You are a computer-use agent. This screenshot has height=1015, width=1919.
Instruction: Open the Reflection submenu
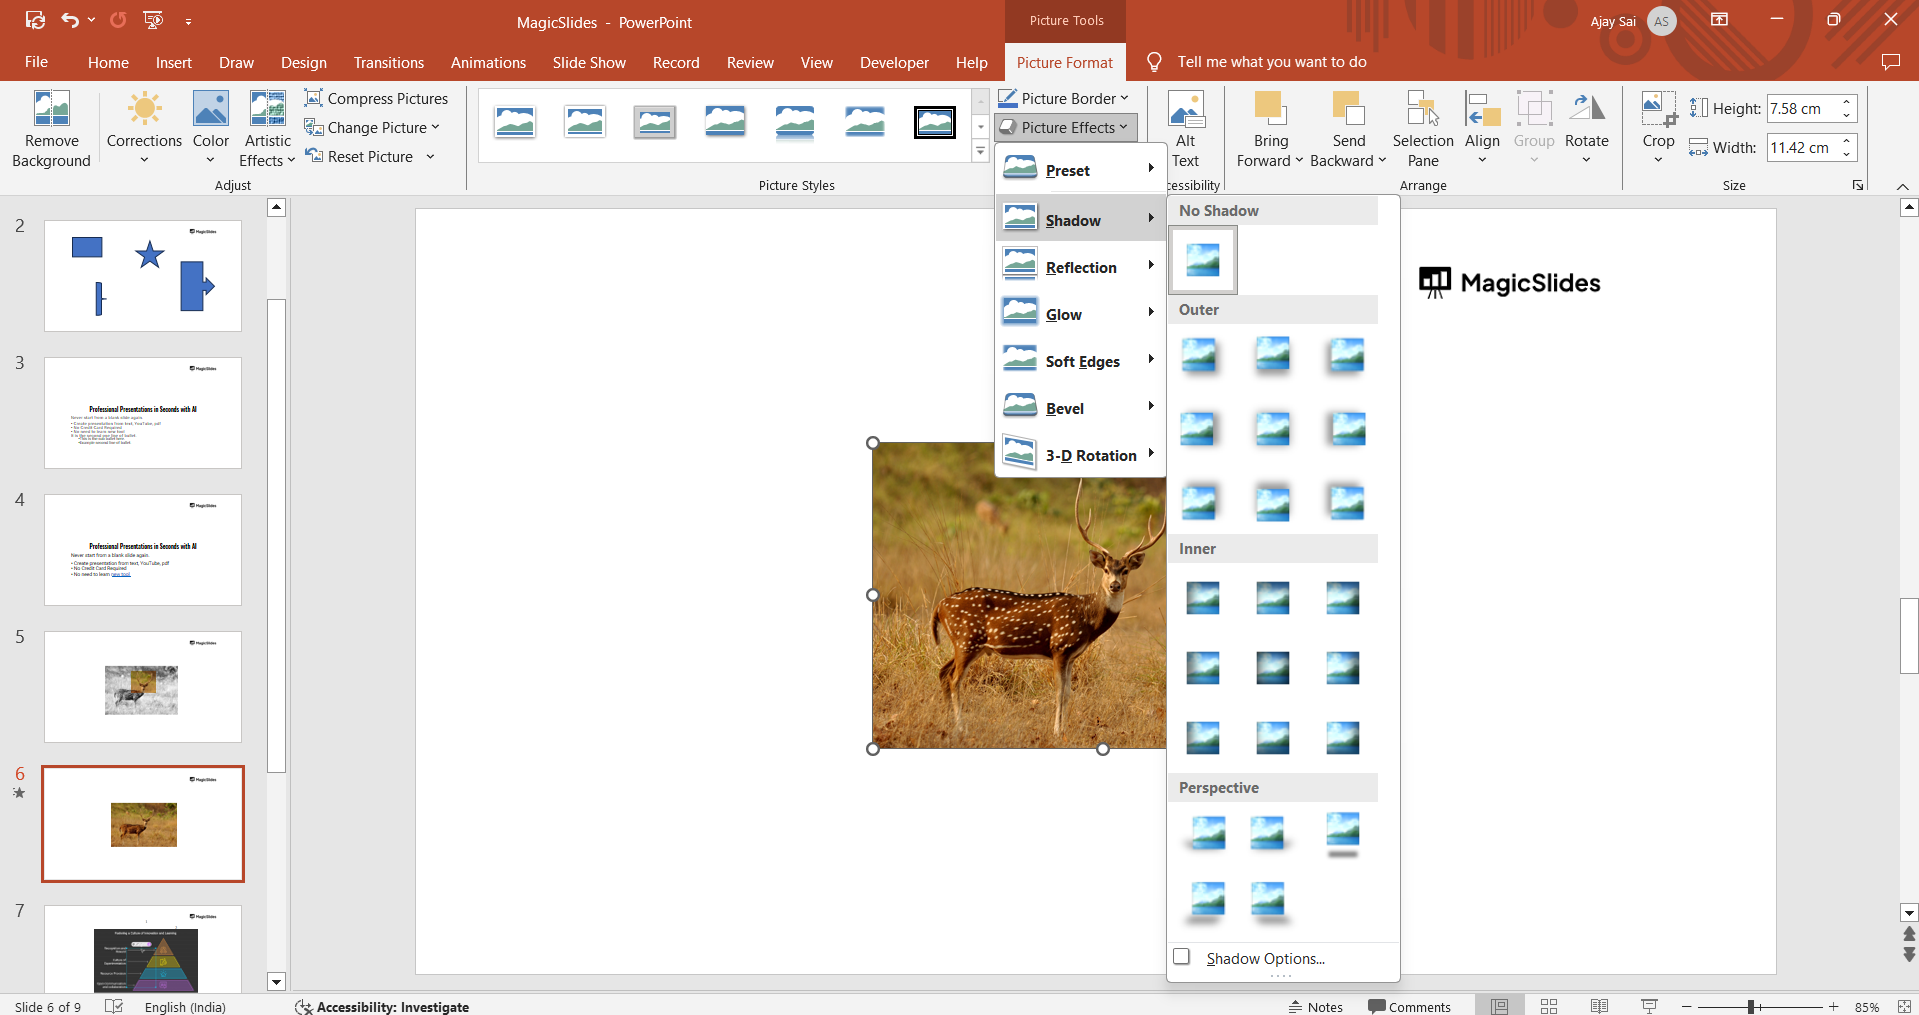tap(1080, 267)
